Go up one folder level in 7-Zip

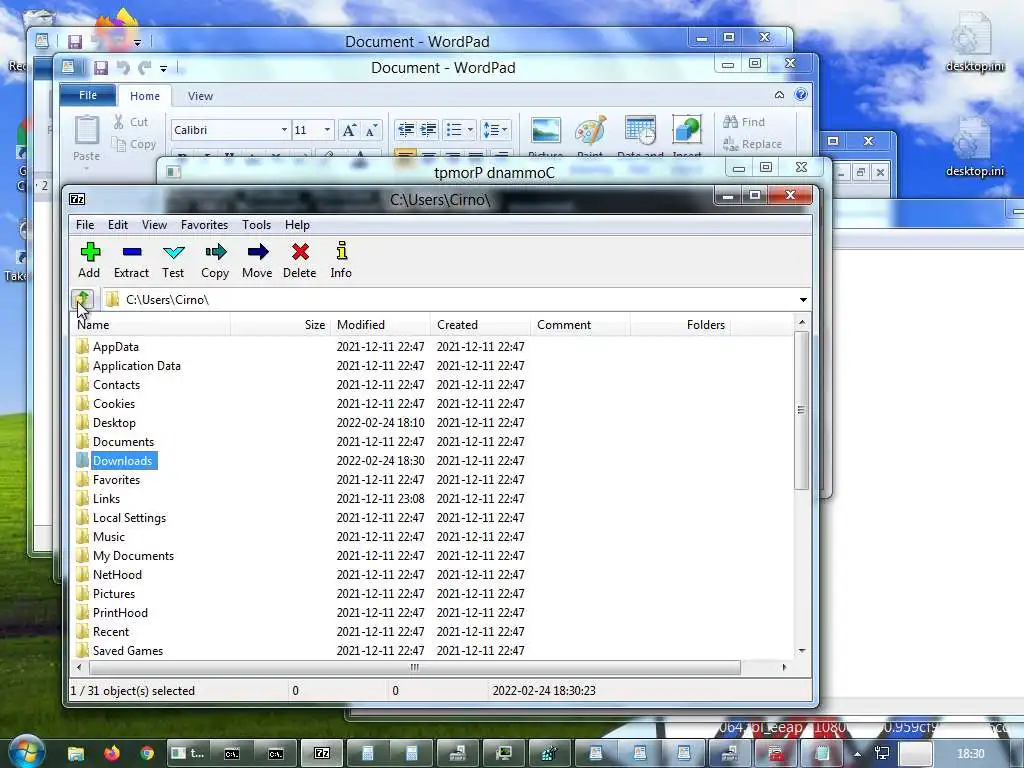82,300
